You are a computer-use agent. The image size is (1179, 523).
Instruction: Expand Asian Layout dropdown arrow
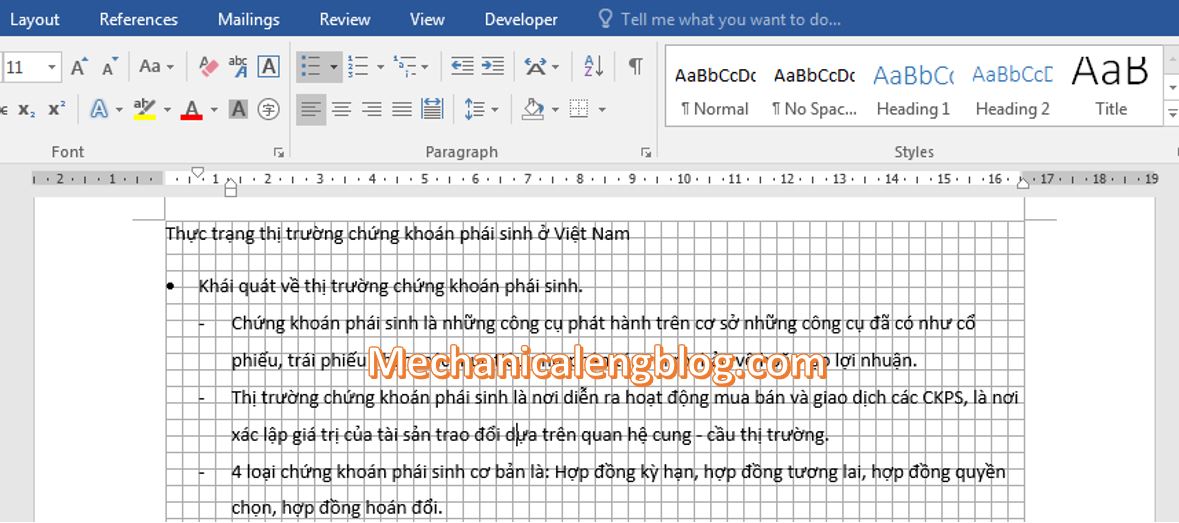coord(556,67)
